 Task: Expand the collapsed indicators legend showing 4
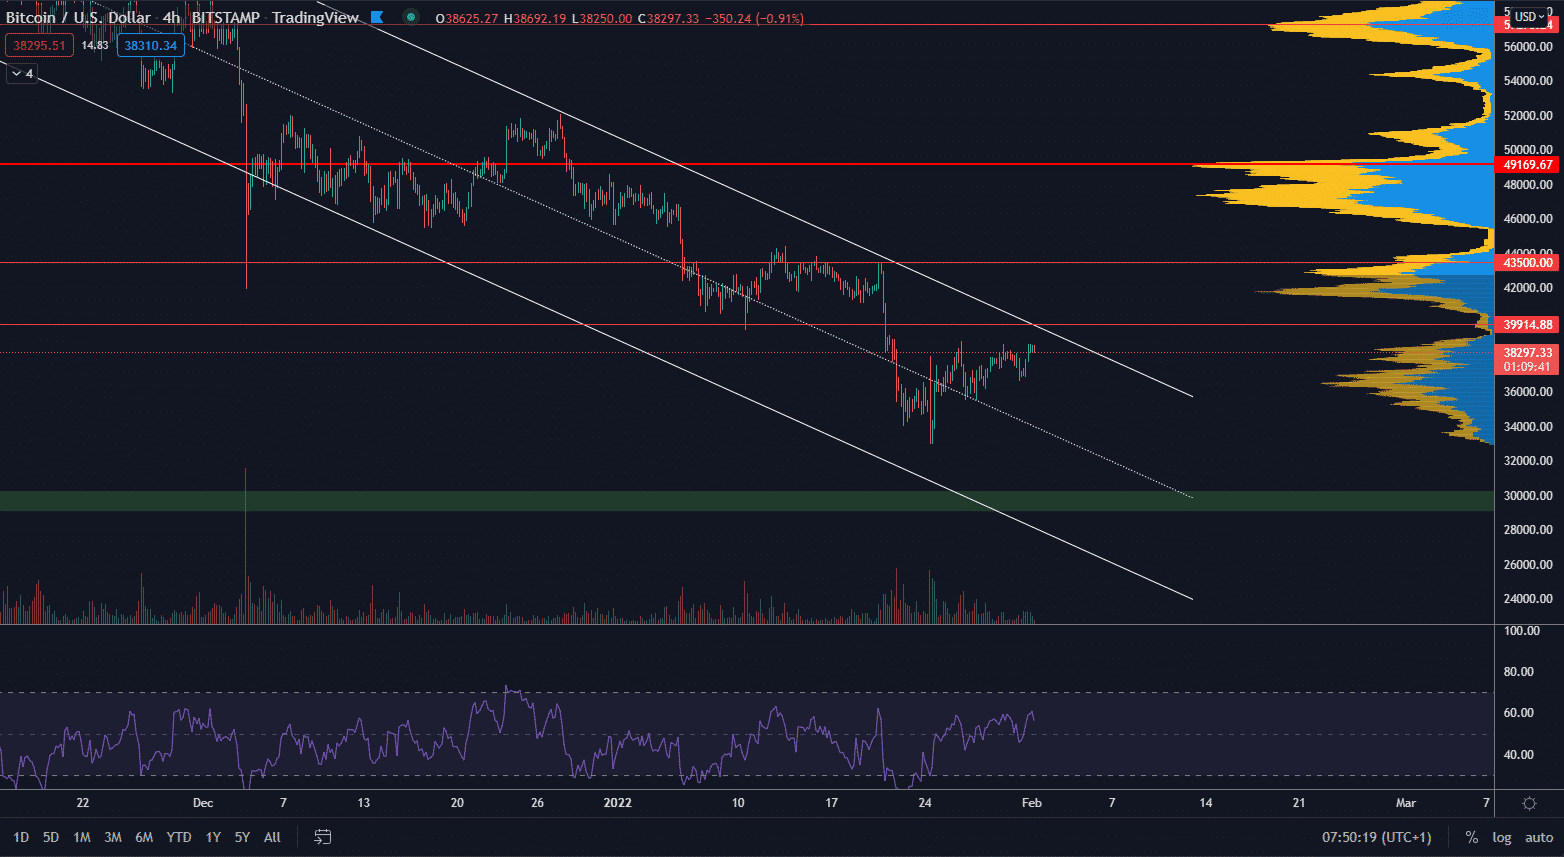[22, 73]
